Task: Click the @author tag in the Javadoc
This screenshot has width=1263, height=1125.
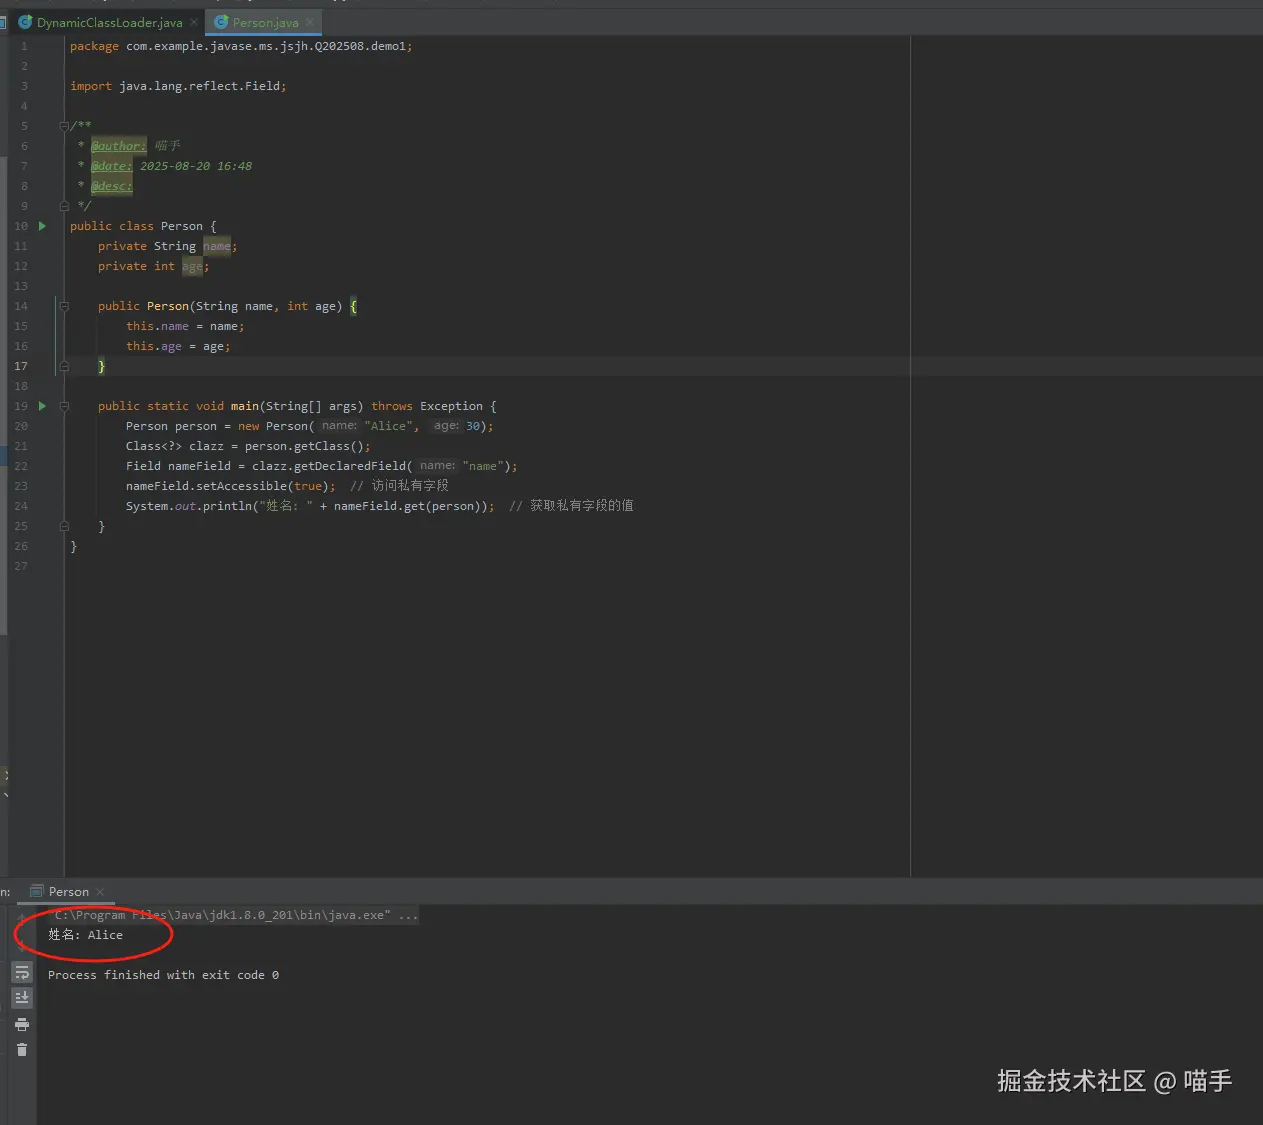Action: pyautogui.click(x=119, y=146)
